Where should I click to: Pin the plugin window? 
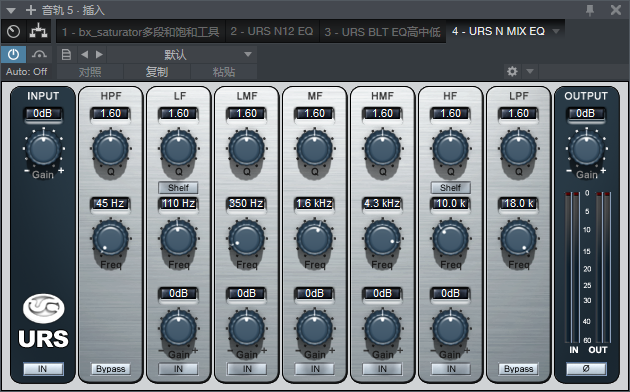point(590,10)
